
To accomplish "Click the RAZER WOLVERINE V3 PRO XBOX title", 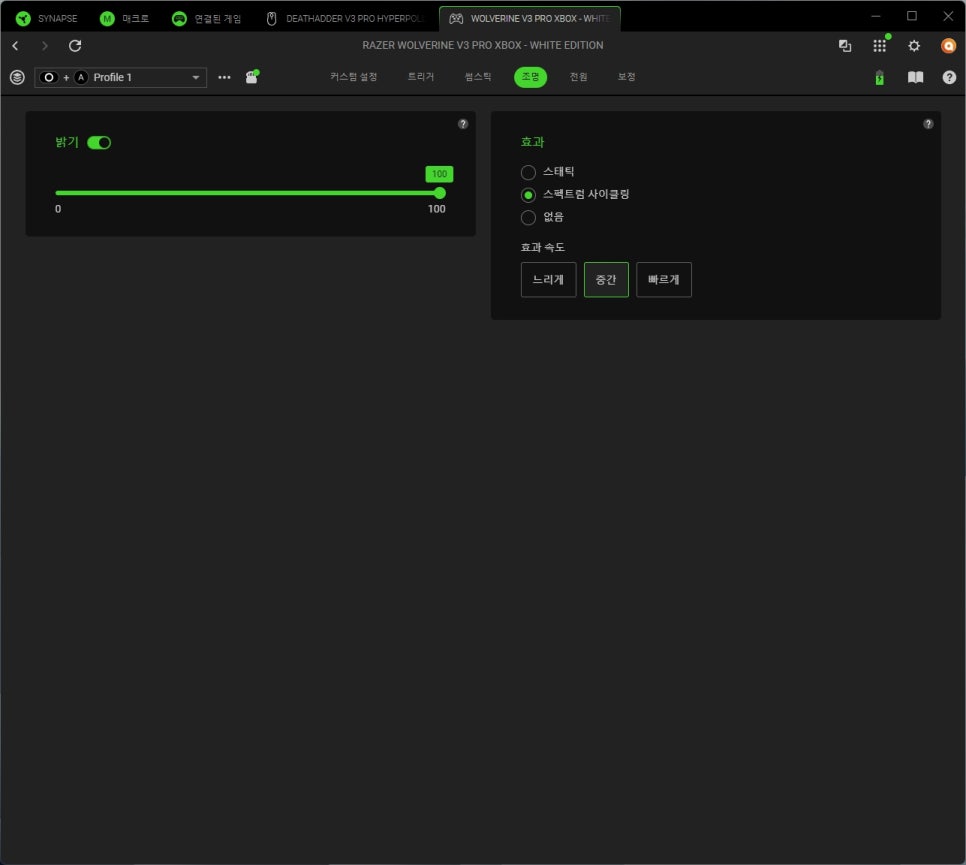I will point(483,46).
